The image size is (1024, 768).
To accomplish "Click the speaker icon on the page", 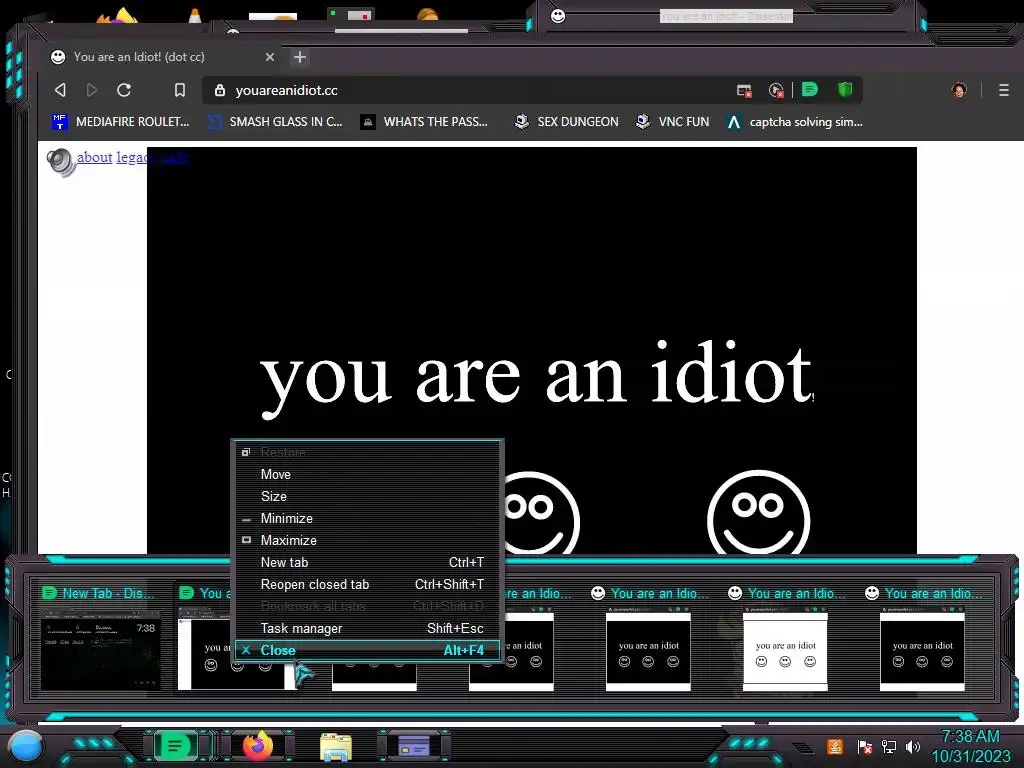I will (61, 162).
